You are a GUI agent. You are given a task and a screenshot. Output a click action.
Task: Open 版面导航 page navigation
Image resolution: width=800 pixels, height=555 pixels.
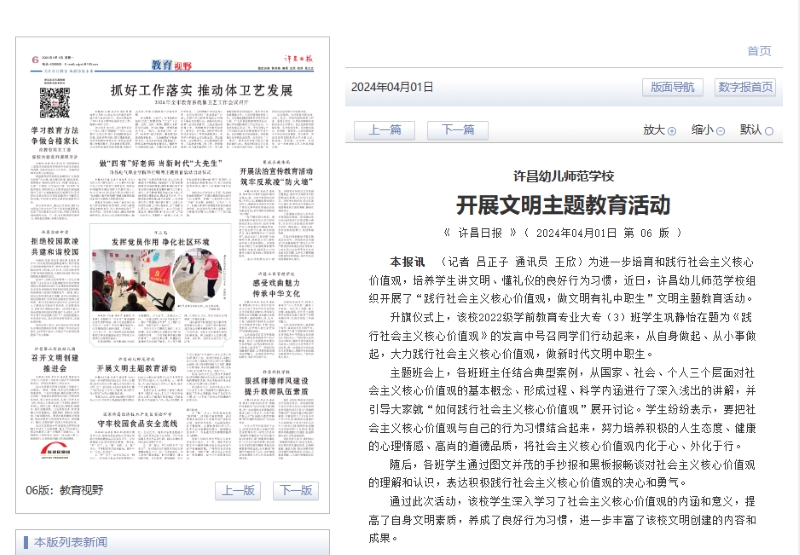(x=672, y=87)
